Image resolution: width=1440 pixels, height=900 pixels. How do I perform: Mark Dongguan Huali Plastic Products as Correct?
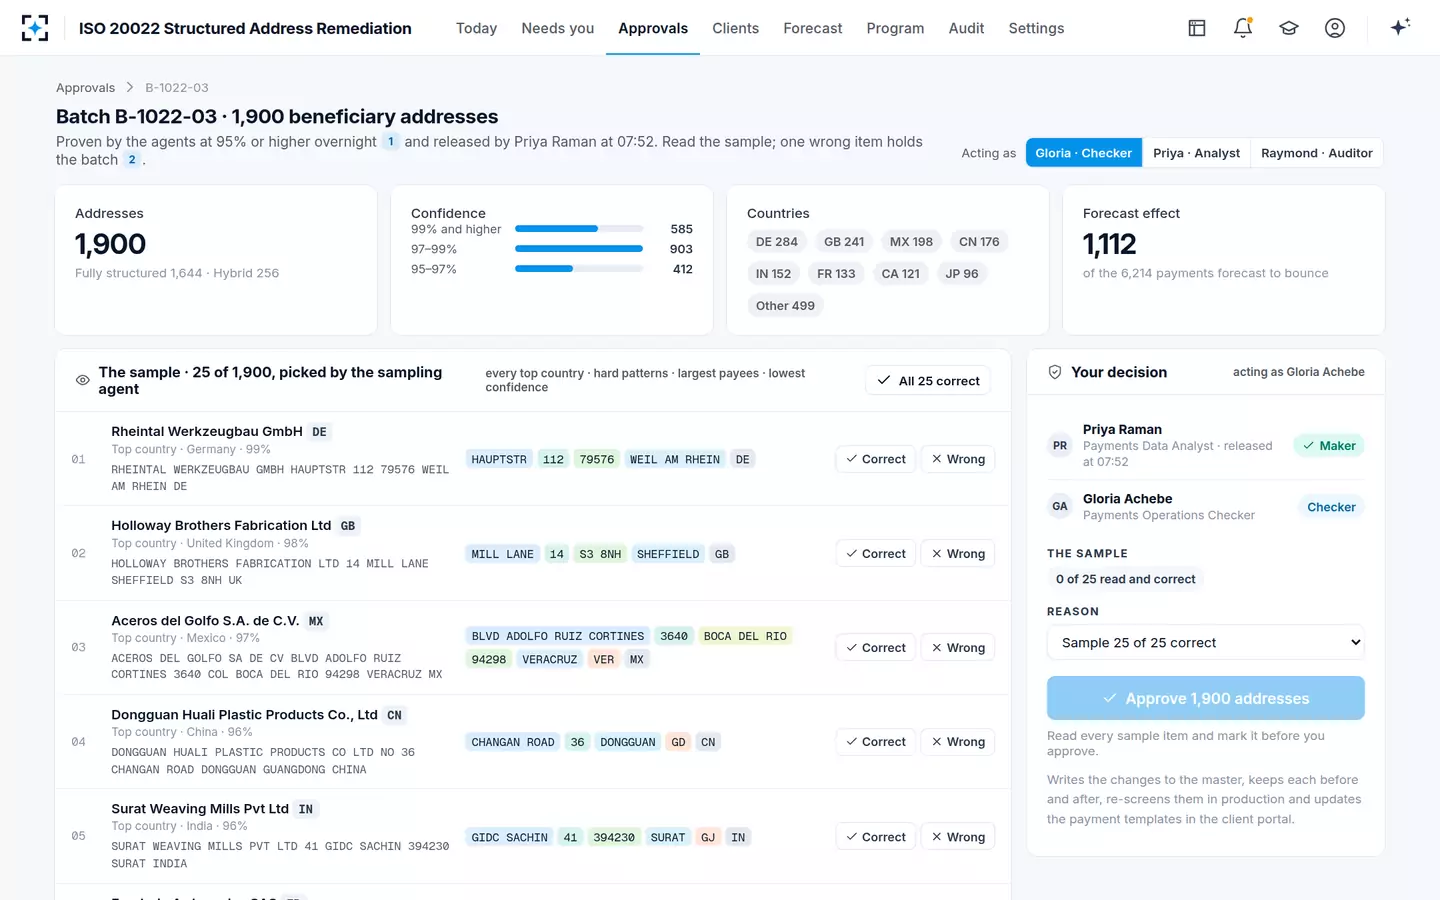click(x=875, y=742)
